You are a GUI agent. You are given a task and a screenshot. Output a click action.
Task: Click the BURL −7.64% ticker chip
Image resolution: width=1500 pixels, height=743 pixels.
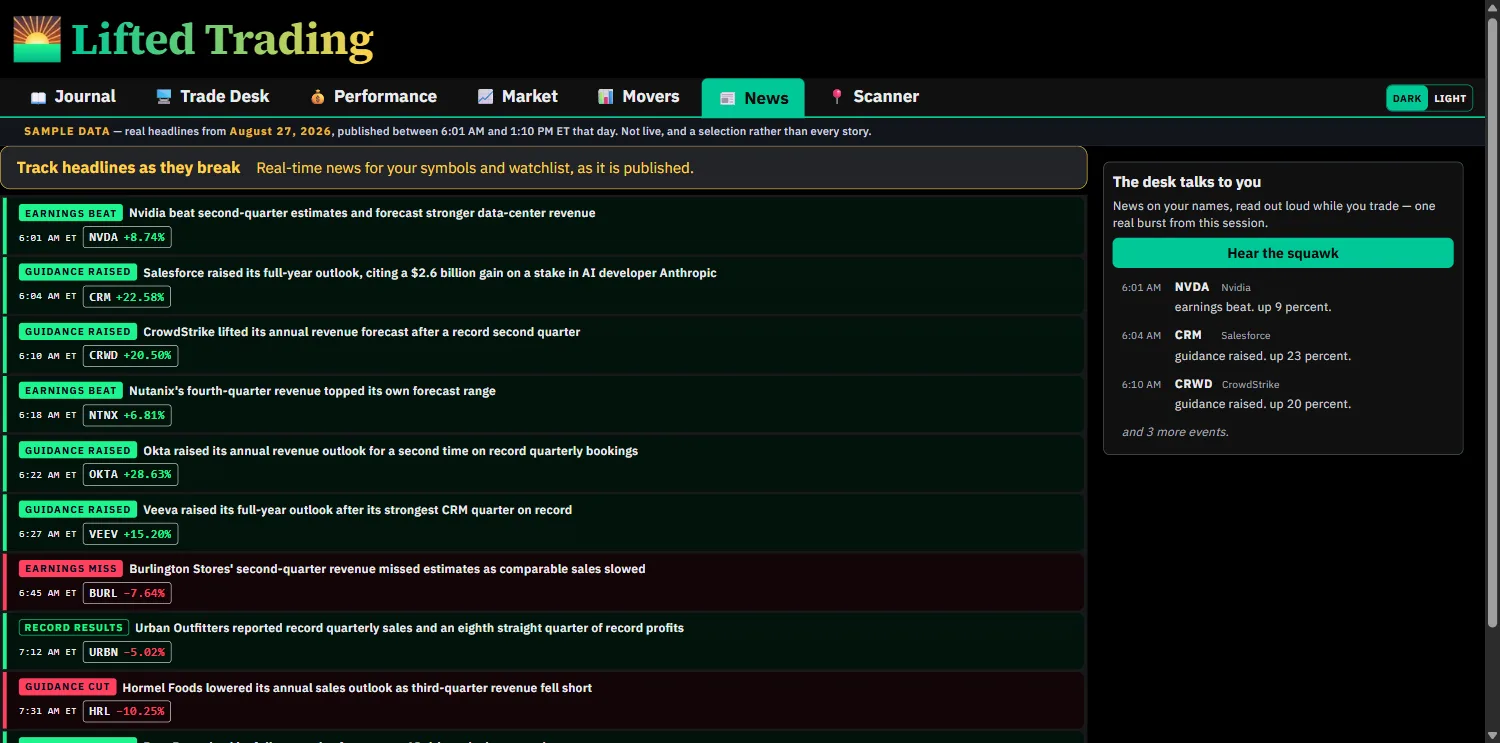coord(127,593)
